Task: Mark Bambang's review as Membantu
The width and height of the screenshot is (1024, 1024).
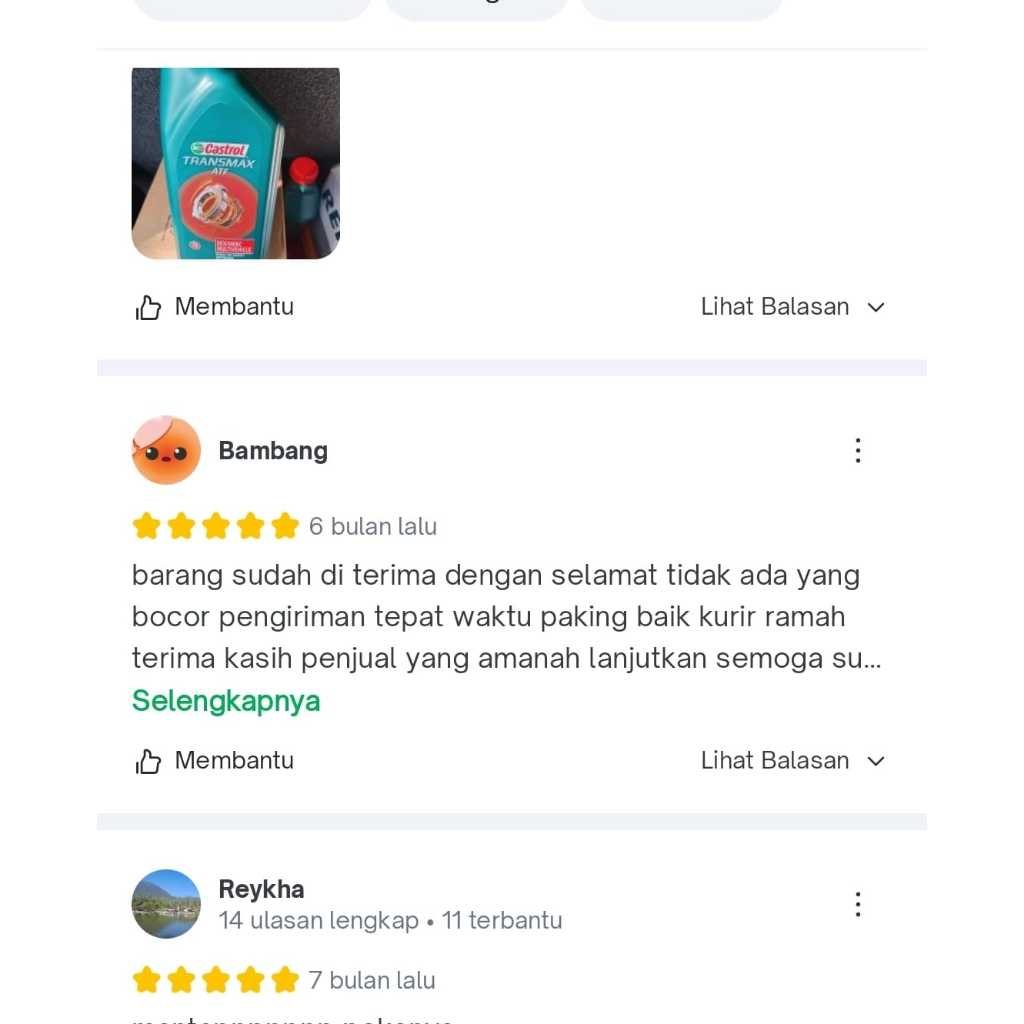Action: pyautogui.click(x=234, y=760)
